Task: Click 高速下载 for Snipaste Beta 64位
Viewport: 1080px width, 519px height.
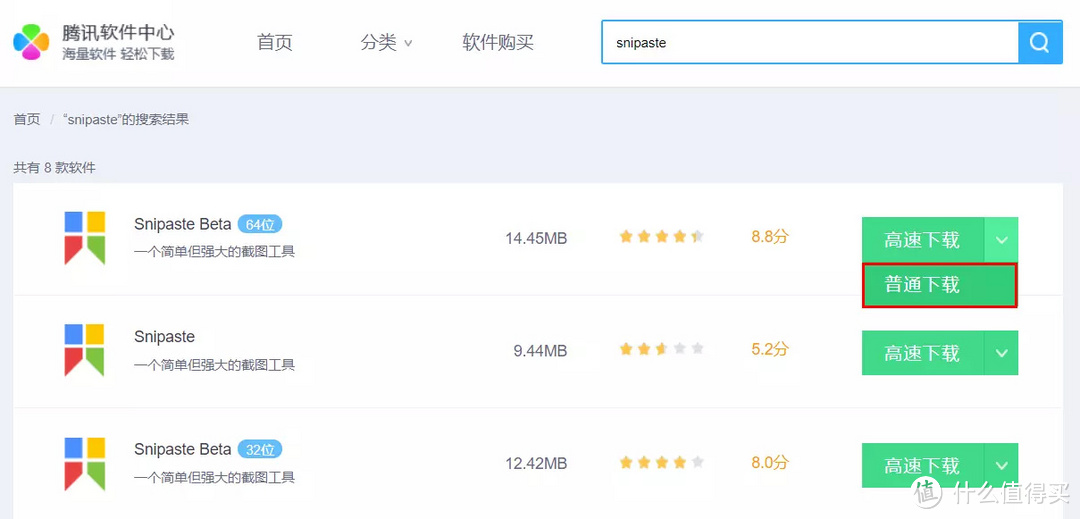Action: tap(922, 240)
